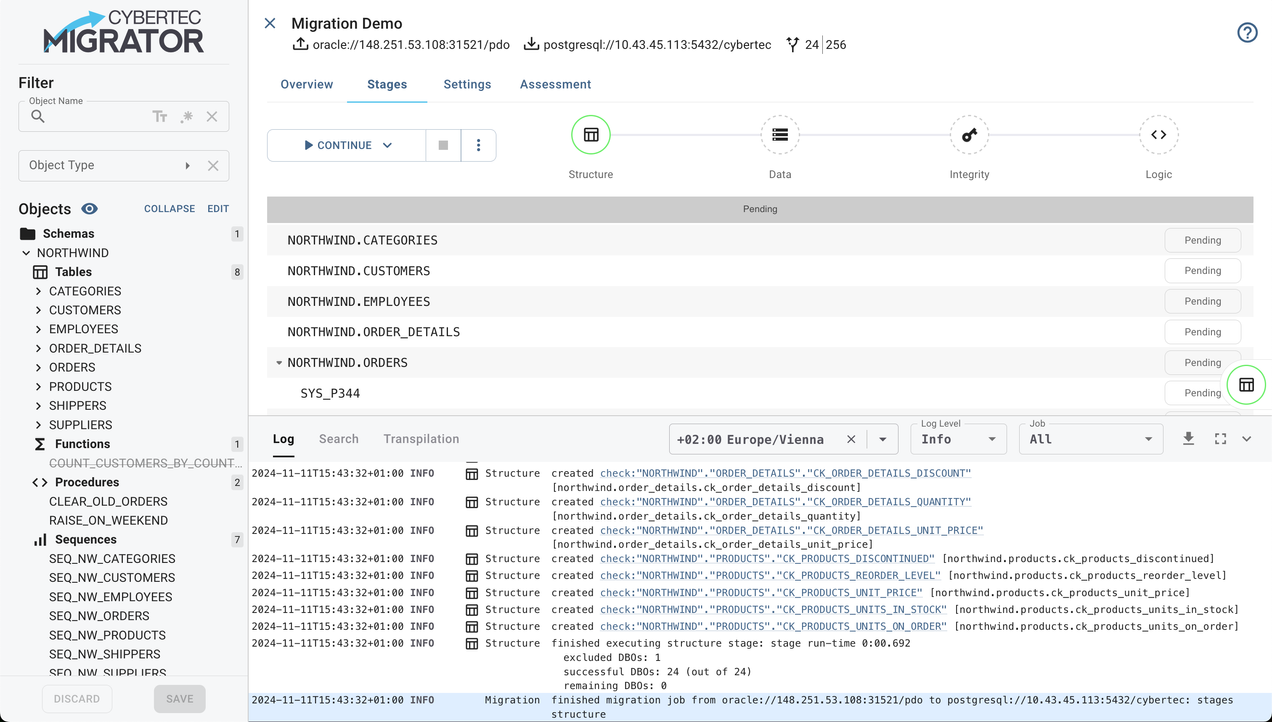Select the Logic stage code icon
The width and height of the screenshot is (1272, 722).
point(1158,135)
